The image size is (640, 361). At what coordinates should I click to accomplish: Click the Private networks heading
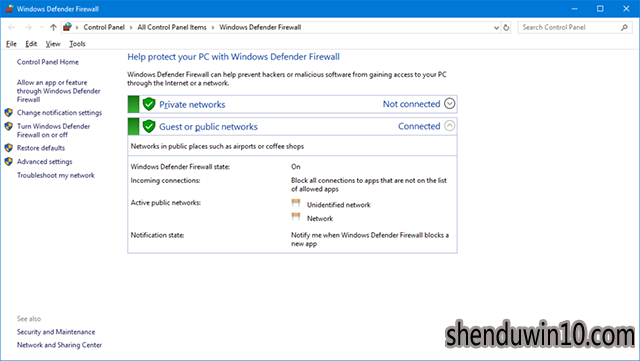[x=192, y=105]
